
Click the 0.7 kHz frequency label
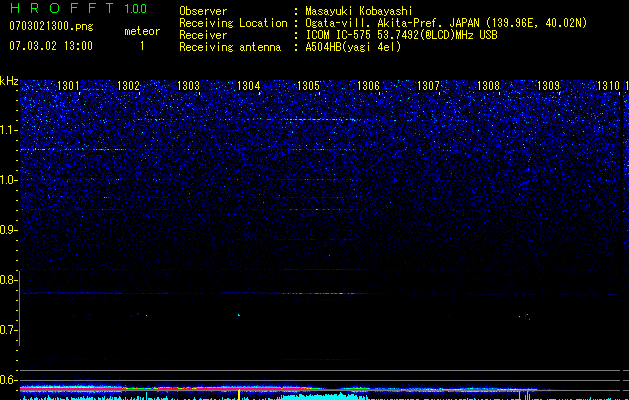point(8,330)
